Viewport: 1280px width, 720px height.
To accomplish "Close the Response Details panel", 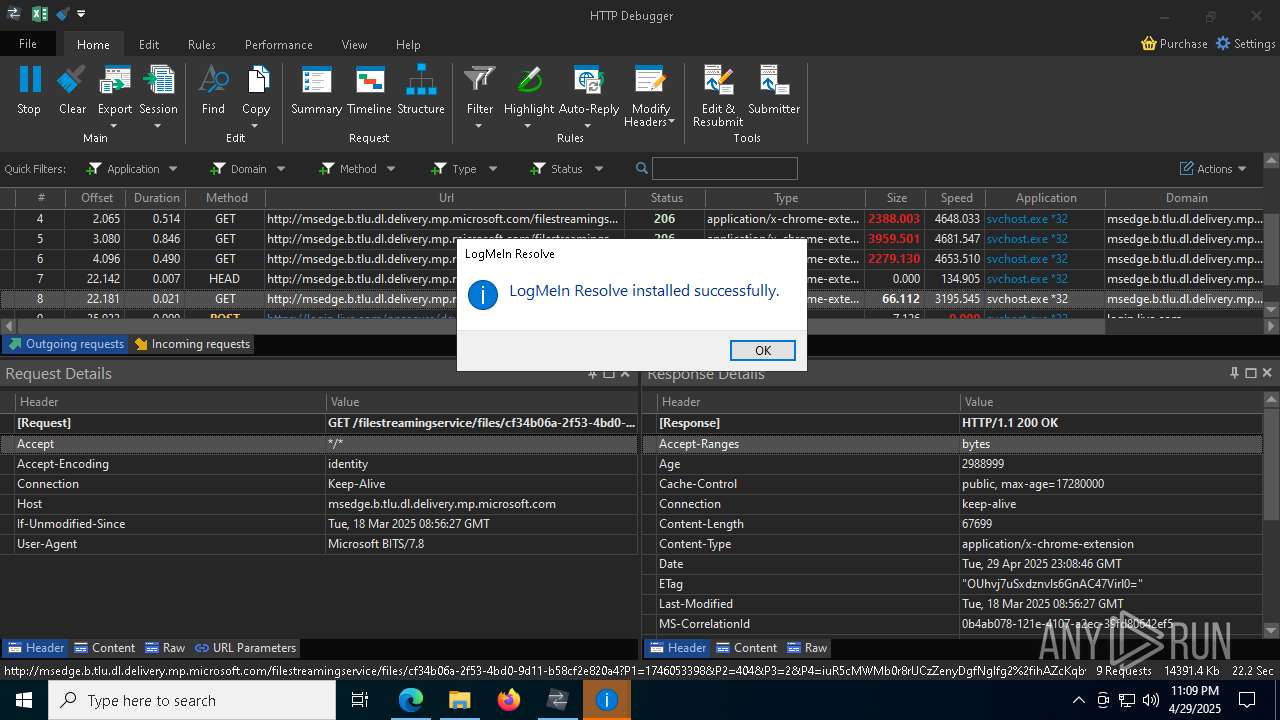I will 1267,373.
